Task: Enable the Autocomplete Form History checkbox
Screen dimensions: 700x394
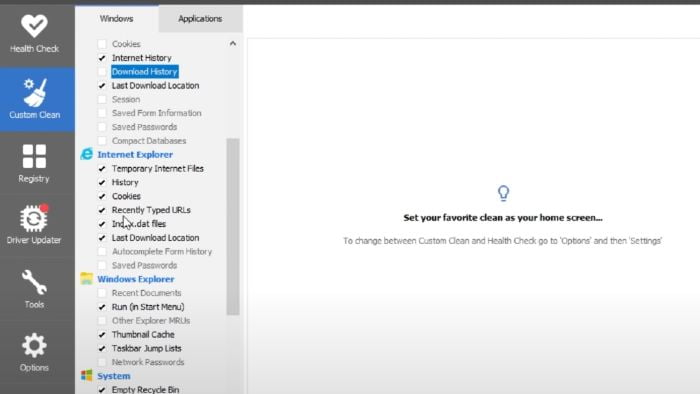Action: click(102, 252)
